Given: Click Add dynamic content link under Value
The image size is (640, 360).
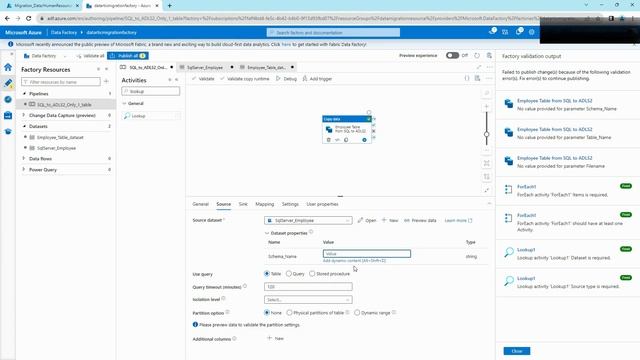Looking at the screenshot, I should (x=354, y=260).
